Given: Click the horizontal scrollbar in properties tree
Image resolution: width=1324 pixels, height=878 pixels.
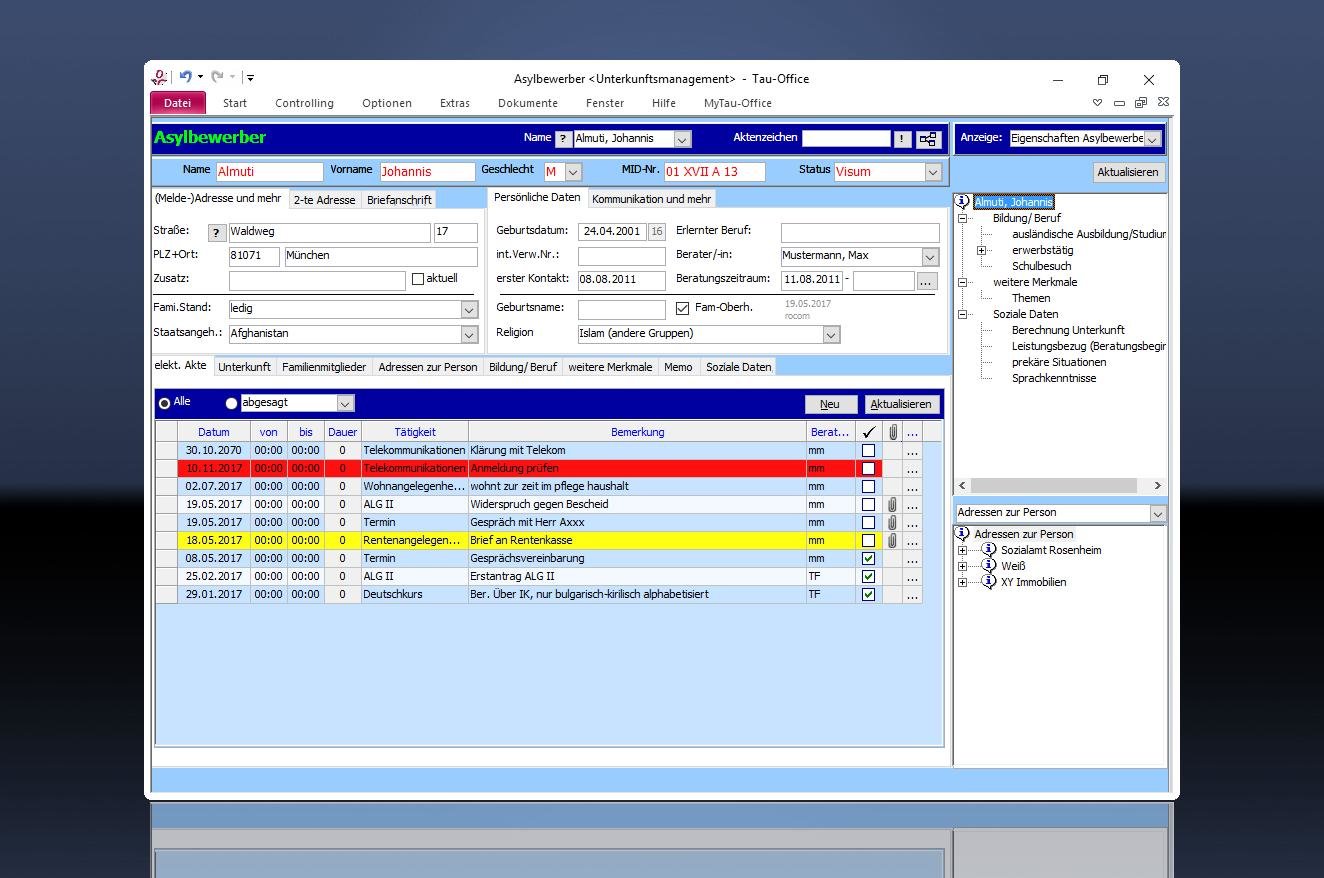Looking at the screenshot, I should [x=1056, y=485].
